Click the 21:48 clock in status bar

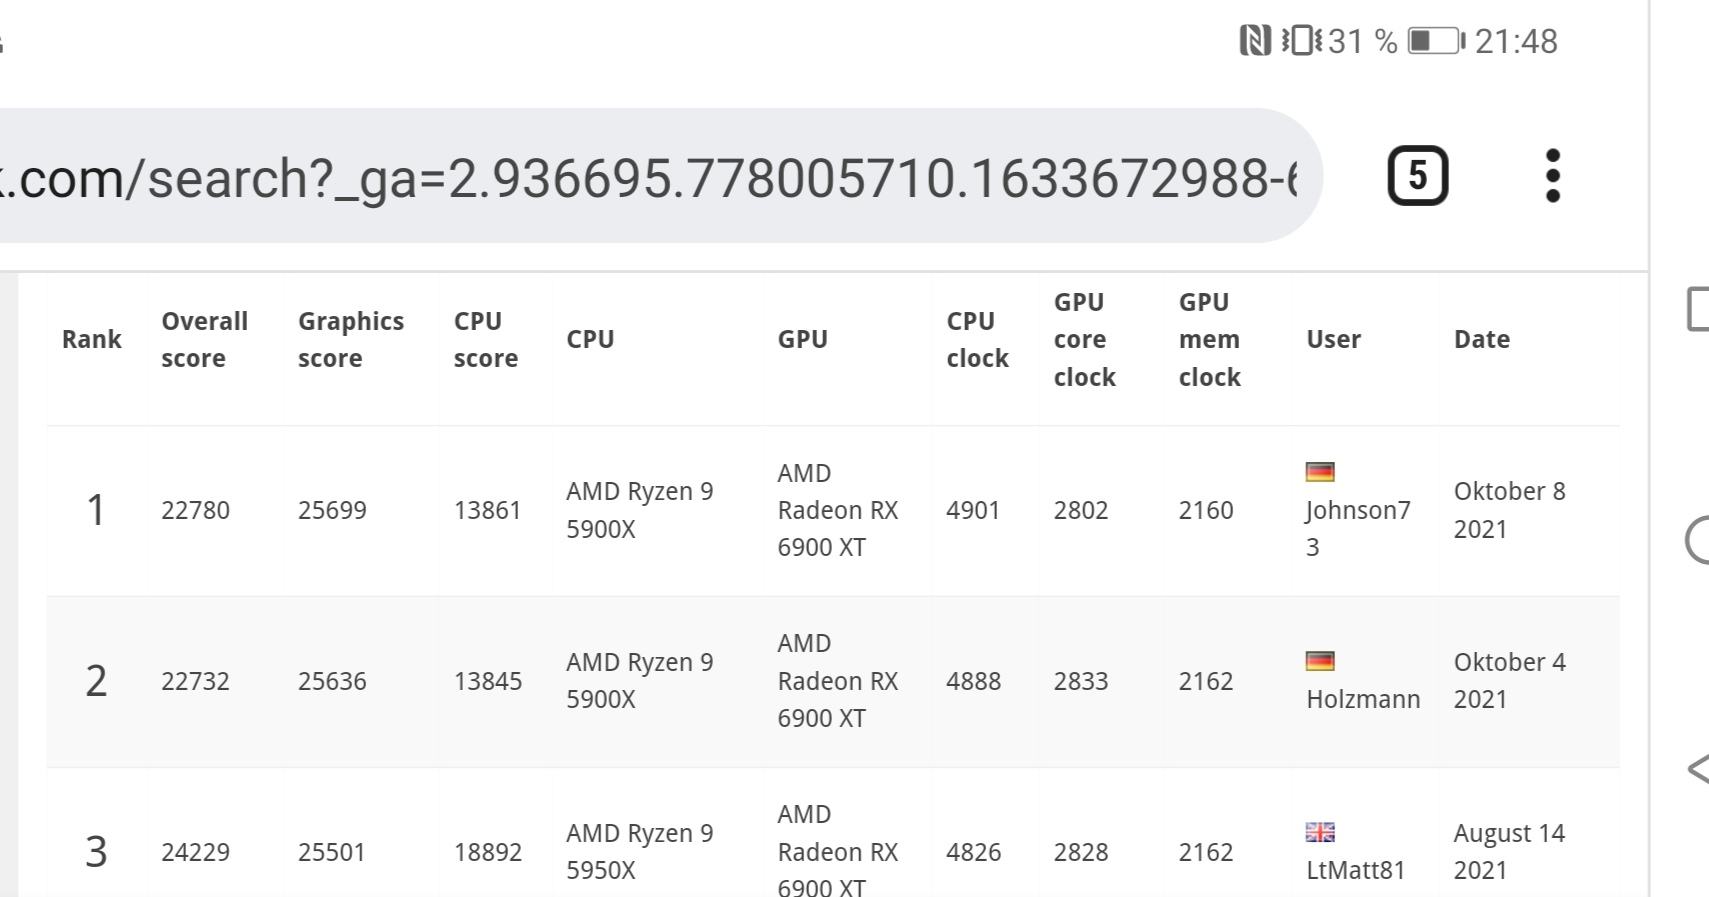coord(1516,41)
